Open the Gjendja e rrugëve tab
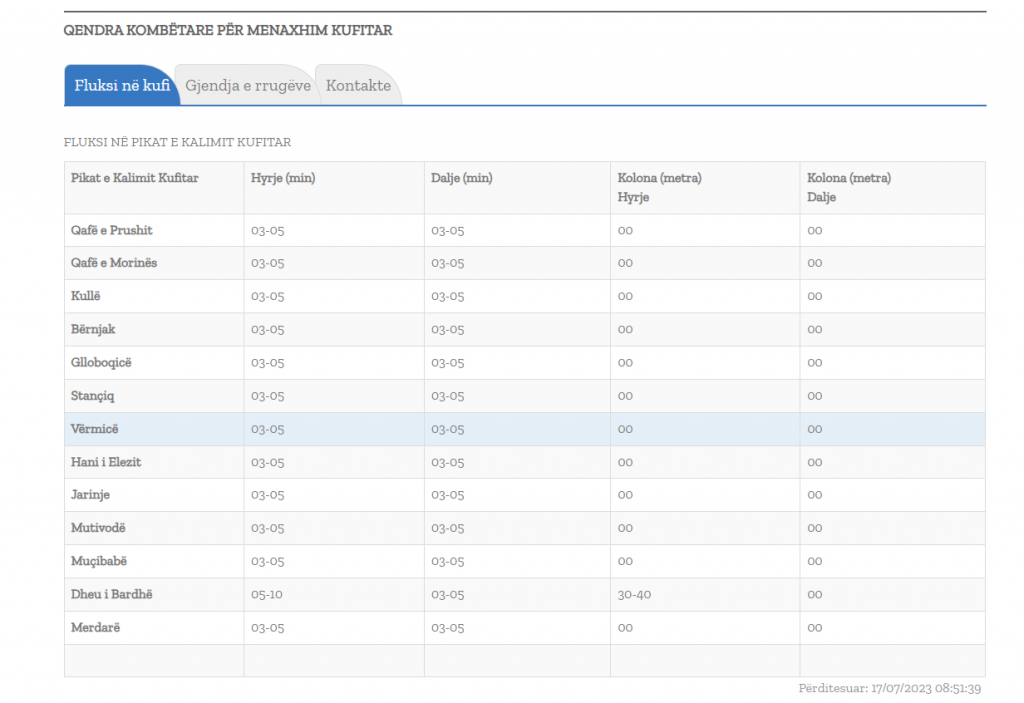Image resolution: width=1024 pixels, height=703 pixels. click(247, 86)
